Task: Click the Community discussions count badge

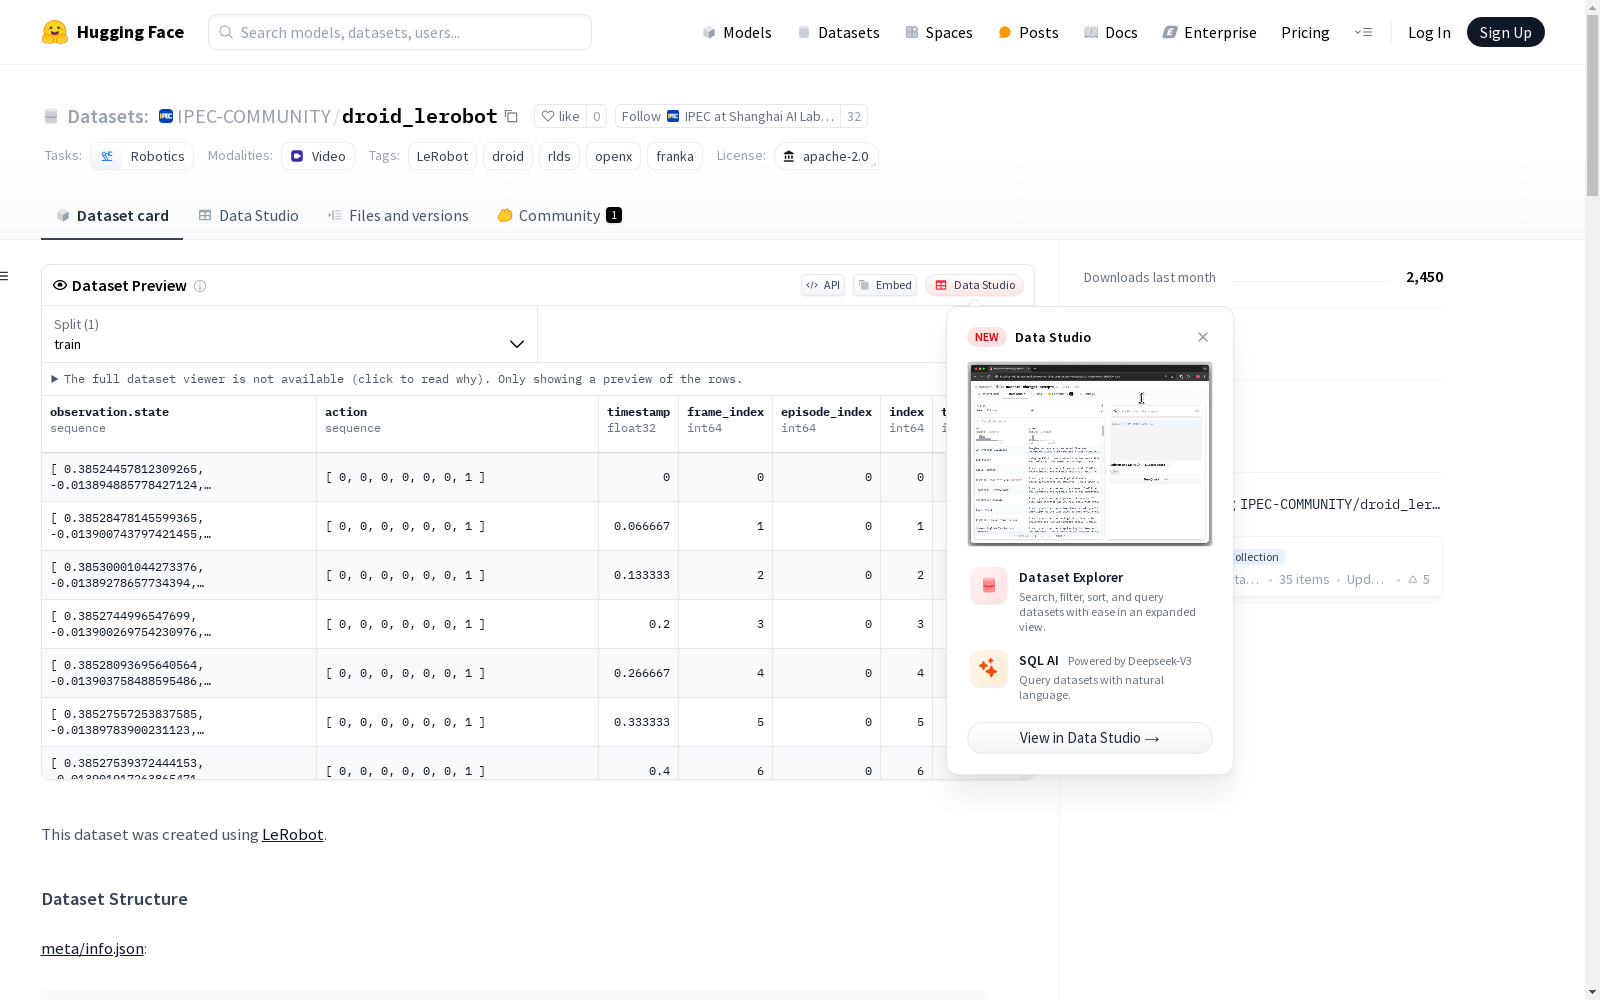Action: (614, 215)
